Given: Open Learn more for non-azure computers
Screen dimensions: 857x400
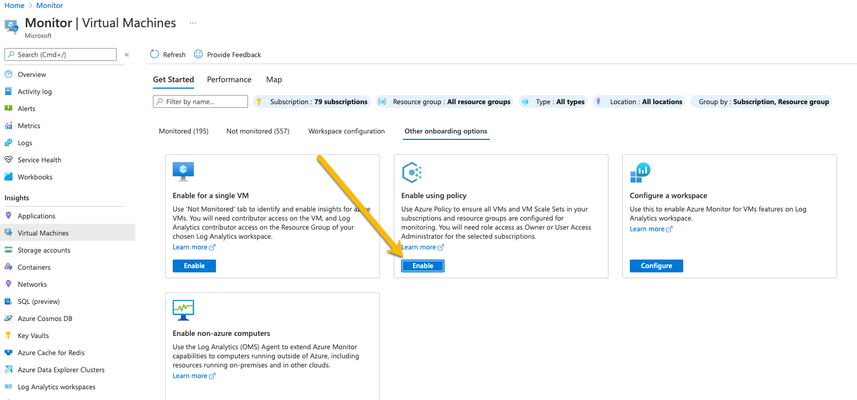Looking at the screenshot, I should (x=194, y=375).
